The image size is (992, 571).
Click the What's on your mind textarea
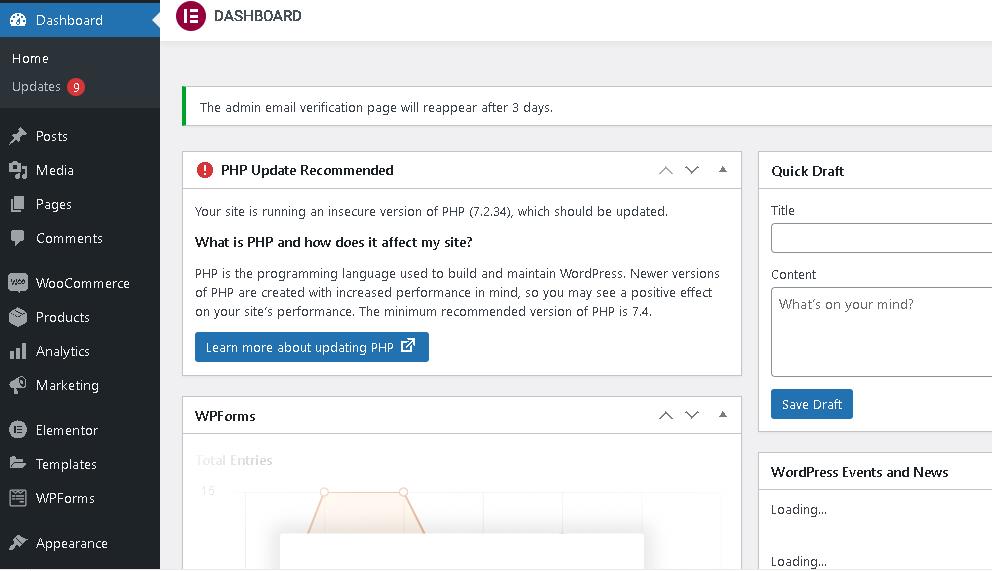pyautogui.click(x=880, y=331)
